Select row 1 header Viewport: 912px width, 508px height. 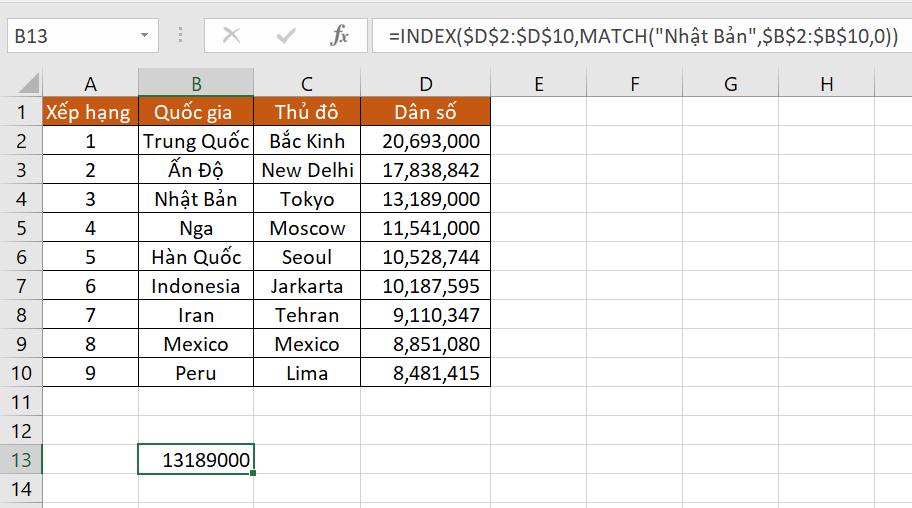21,112
